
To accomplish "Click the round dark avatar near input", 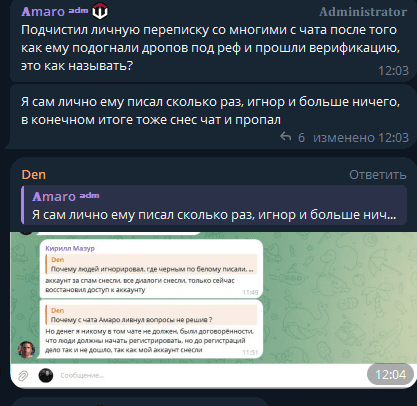I will click(x=46, y=376).
